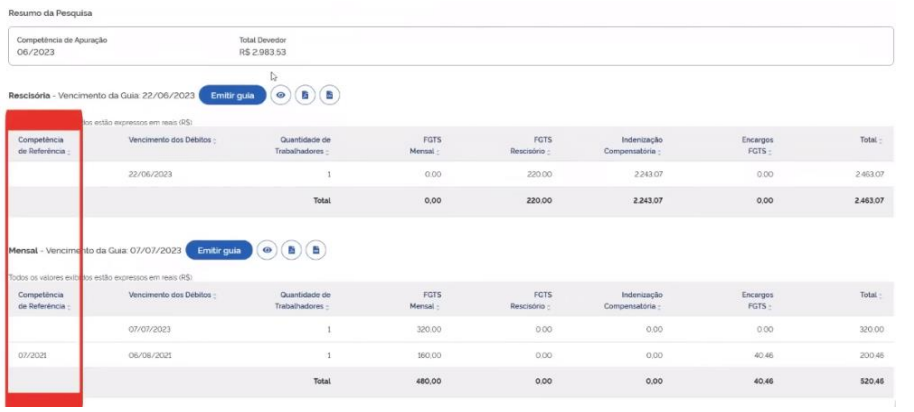Click Emitir guia for the Mensal guide
The height and width of the screenshot is (412, 914).
pos(219,251)
